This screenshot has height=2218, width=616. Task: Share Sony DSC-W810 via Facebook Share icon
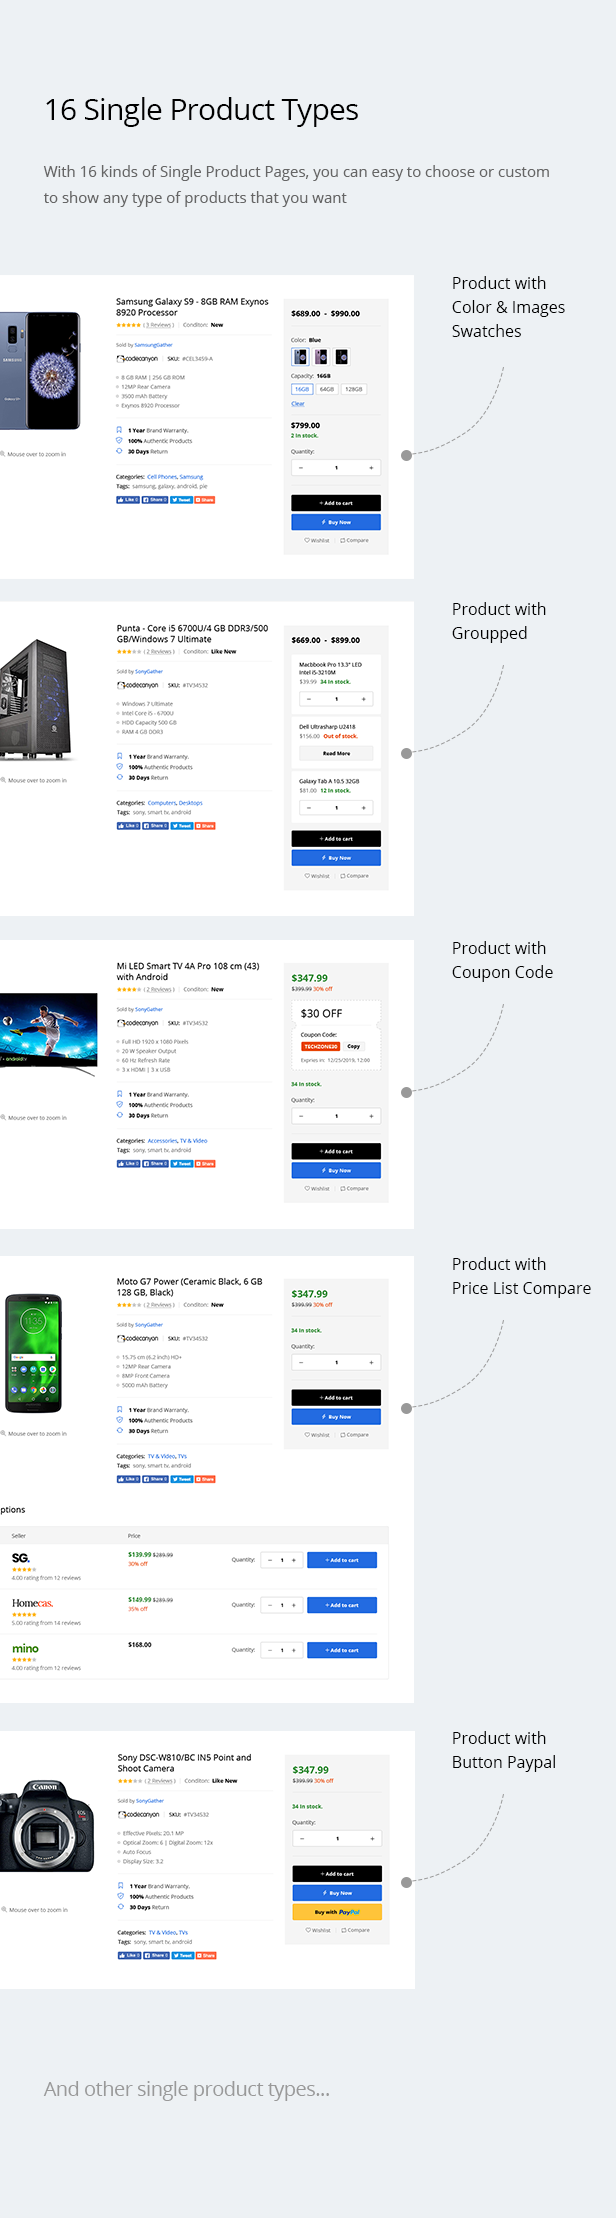[156, 1955]
